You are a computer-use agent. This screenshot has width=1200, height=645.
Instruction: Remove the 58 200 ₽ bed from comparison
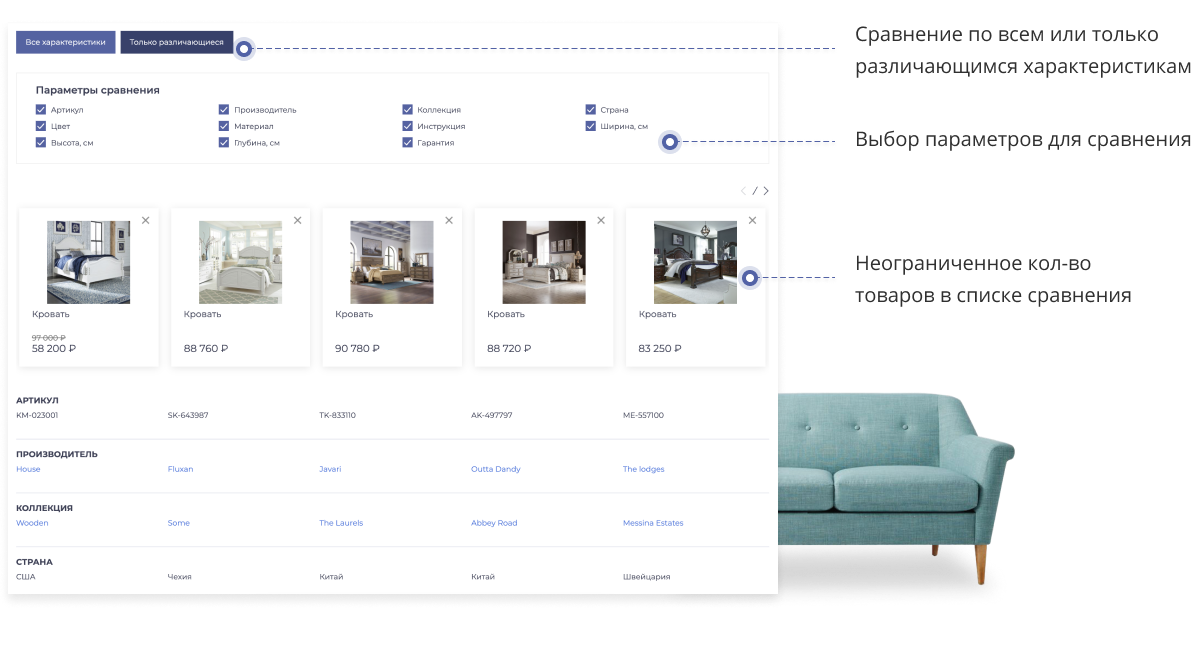pyautogui.click(x=145, y=220)
